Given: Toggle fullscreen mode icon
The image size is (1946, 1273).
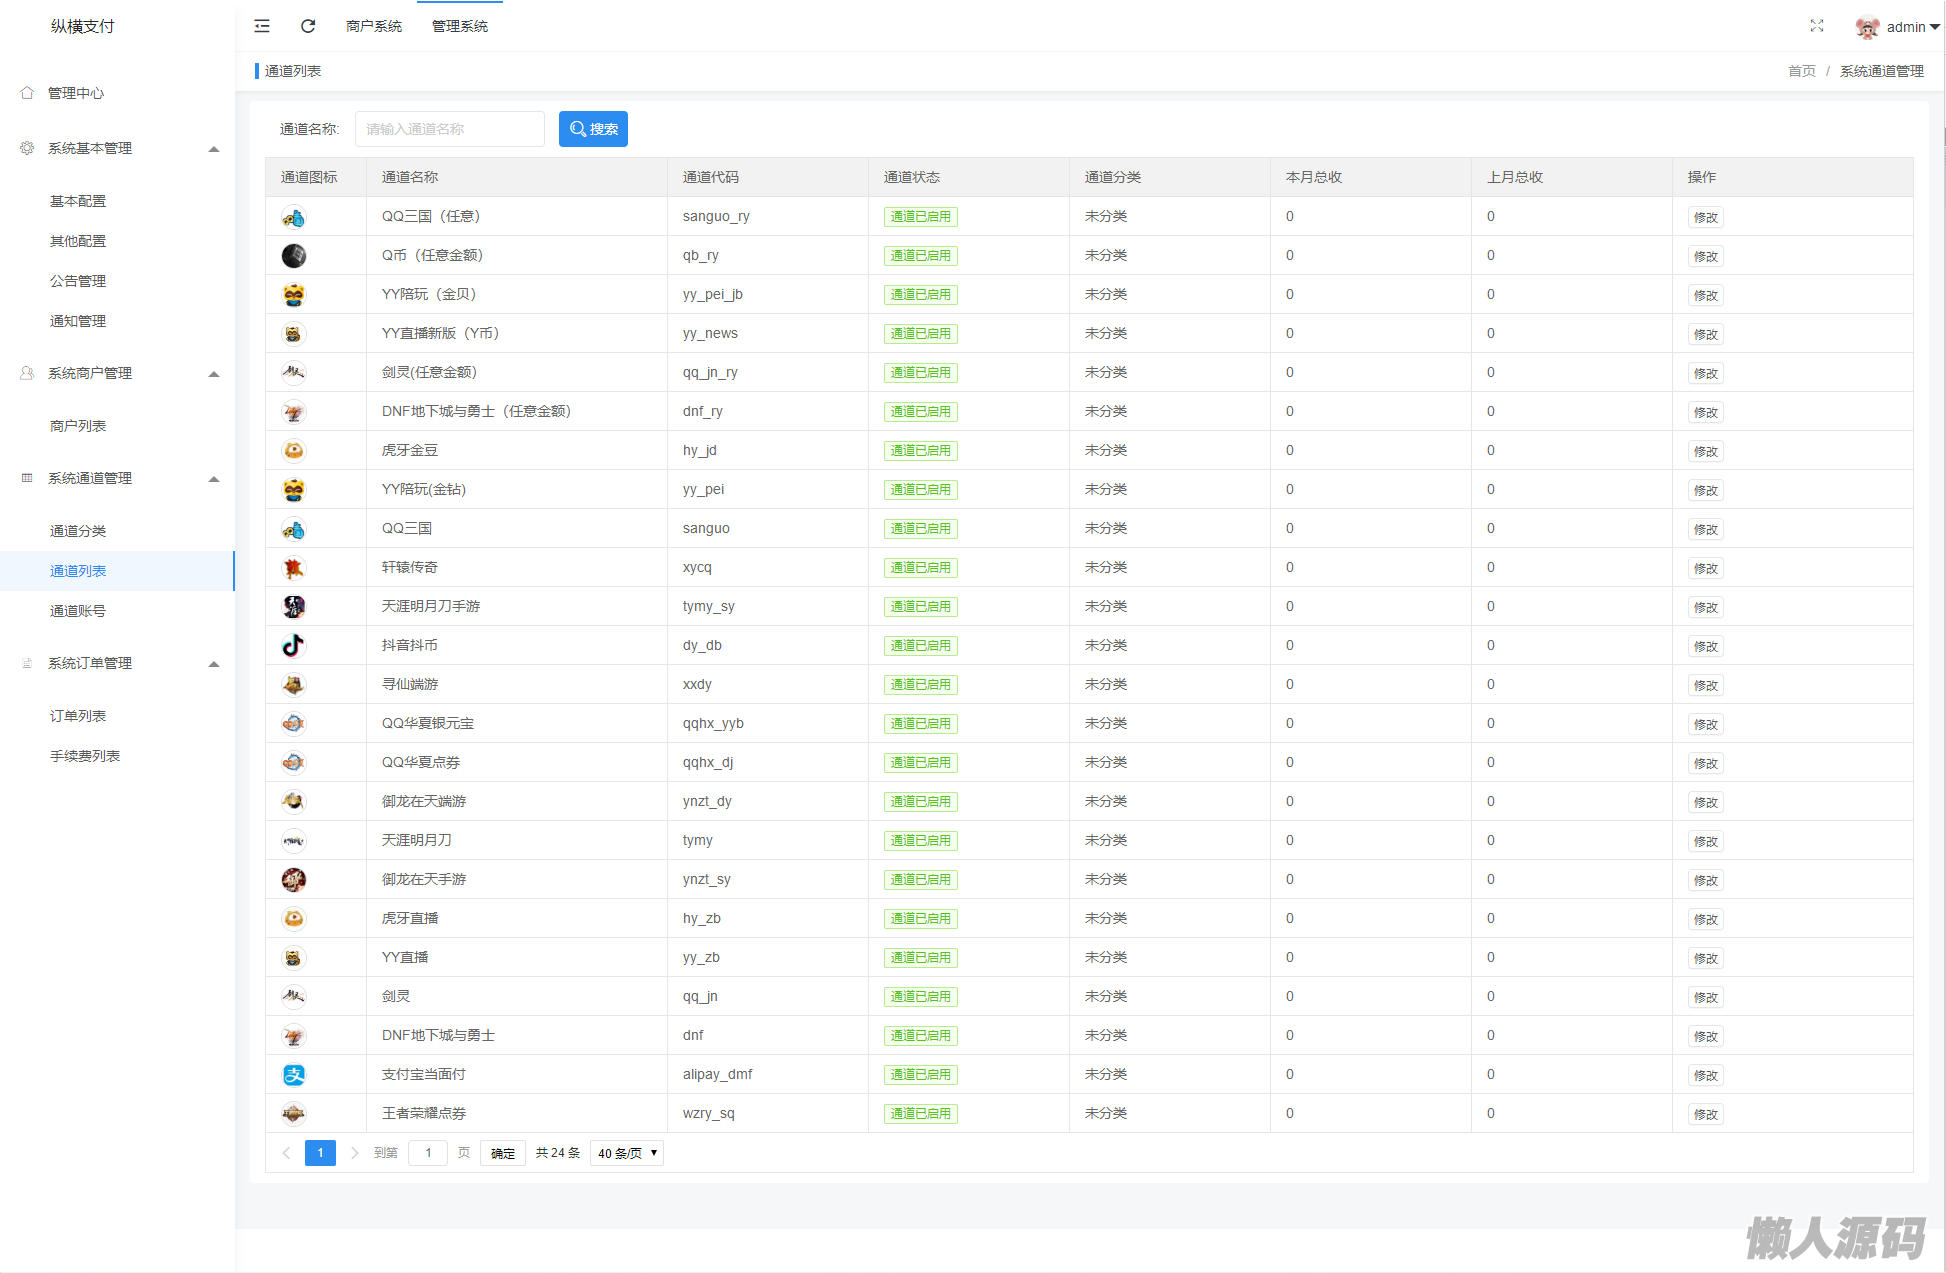Looking at the screenshot, I should click(1816, 26).
